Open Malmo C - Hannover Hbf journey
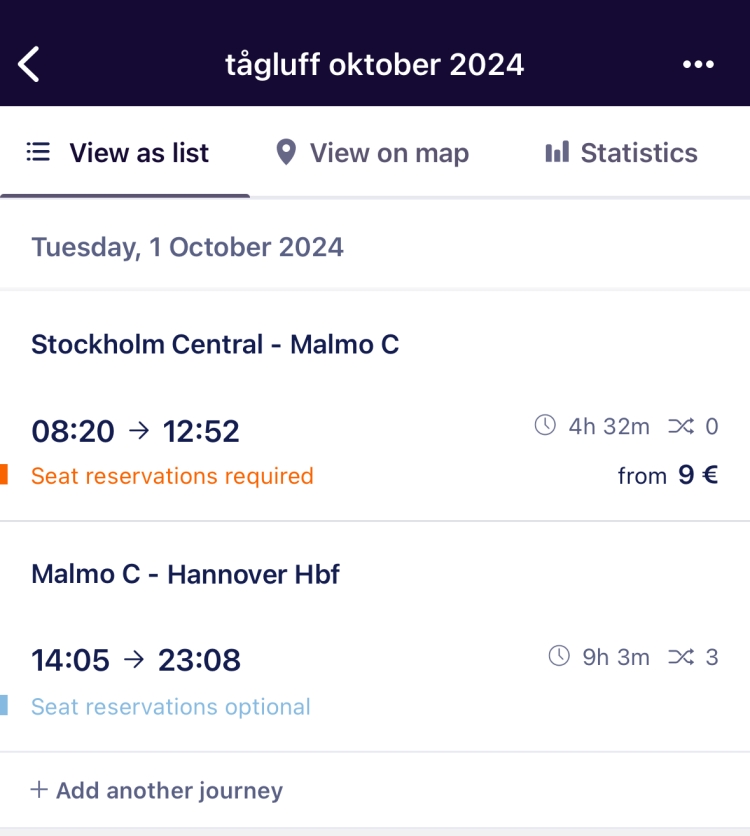Image resolution: width=750 pixels, height=836 pixels. pos(186,575)
